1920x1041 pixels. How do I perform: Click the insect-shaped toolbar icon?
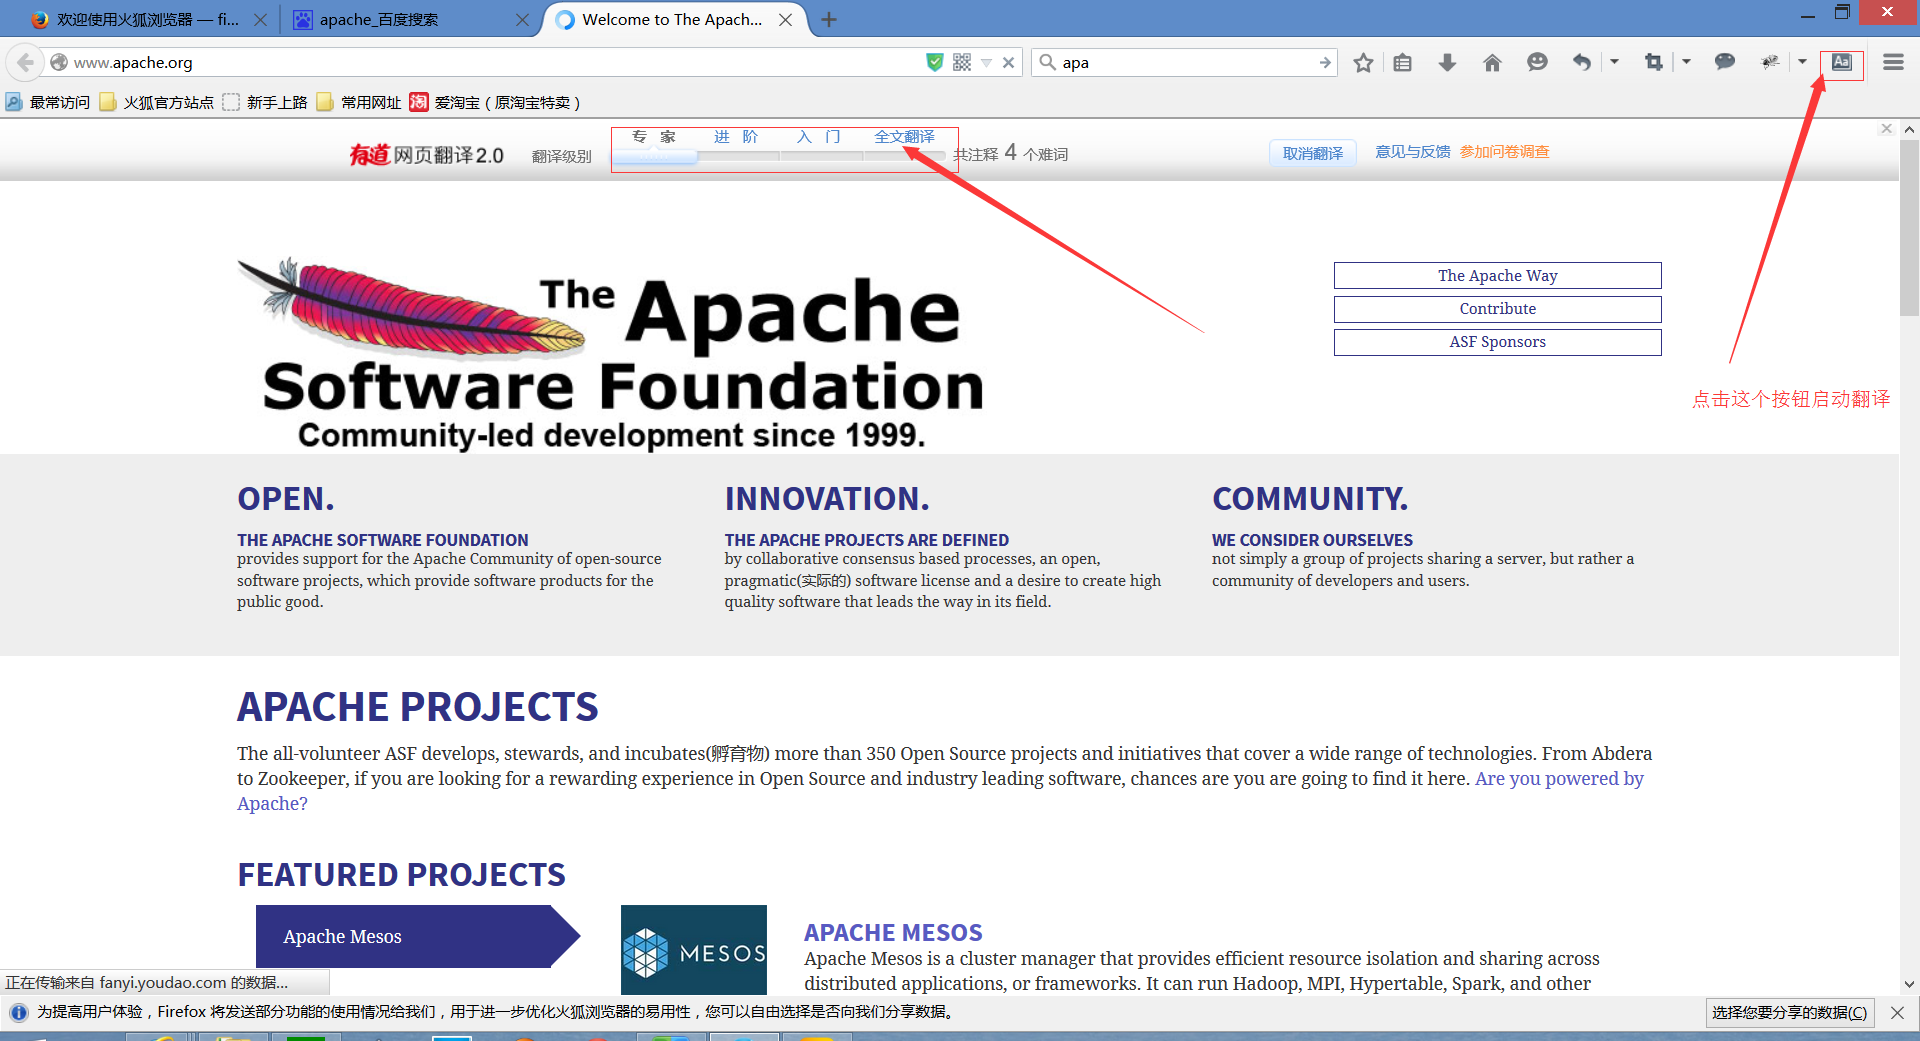(1770, 62)
